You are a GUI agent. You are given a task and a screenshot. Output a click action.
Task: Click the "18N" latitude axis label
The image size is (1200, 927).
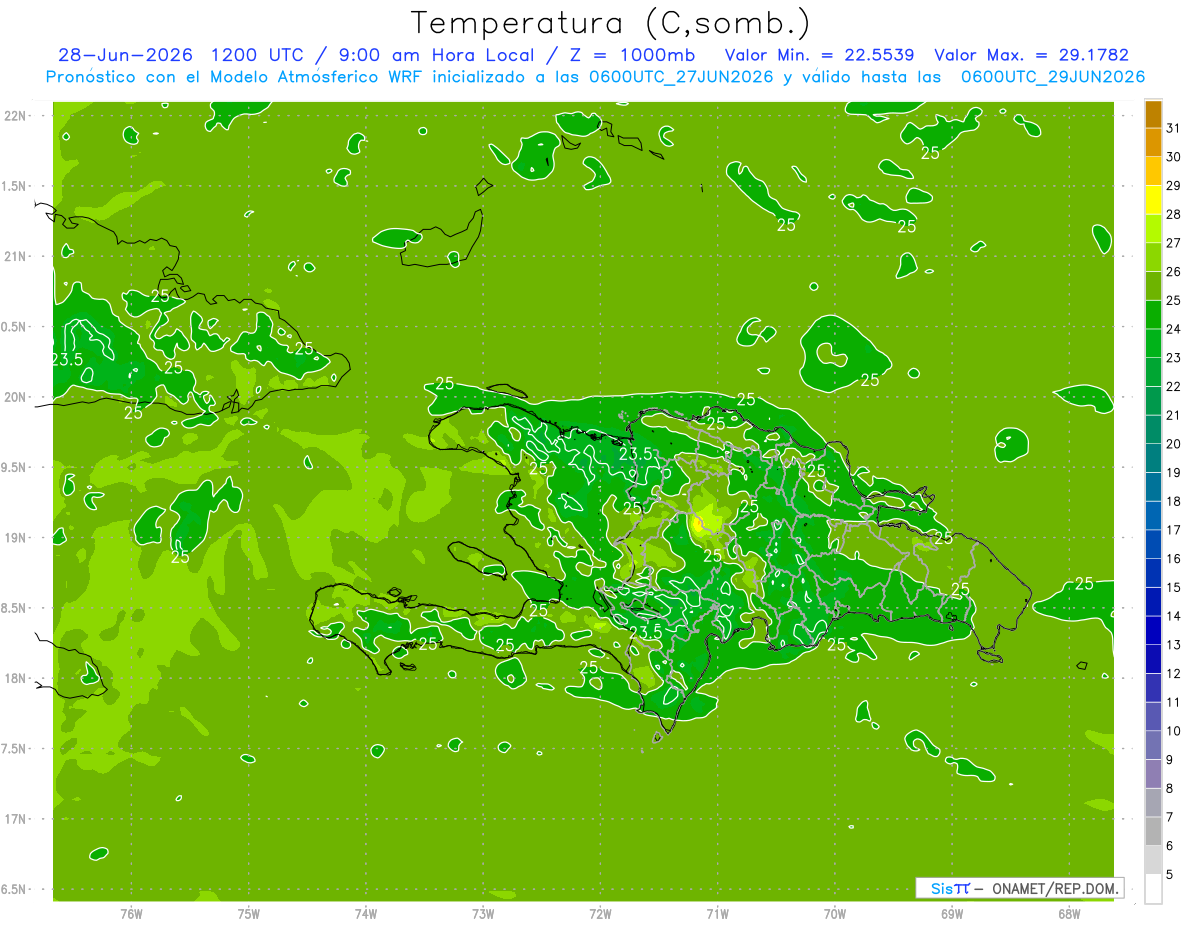pos(15,678)
